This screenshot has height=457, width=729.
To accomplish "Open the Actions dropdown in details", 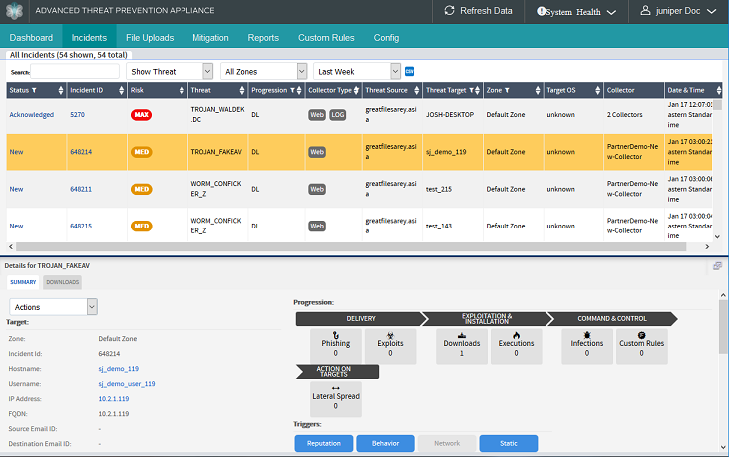I will coord(53,307).
